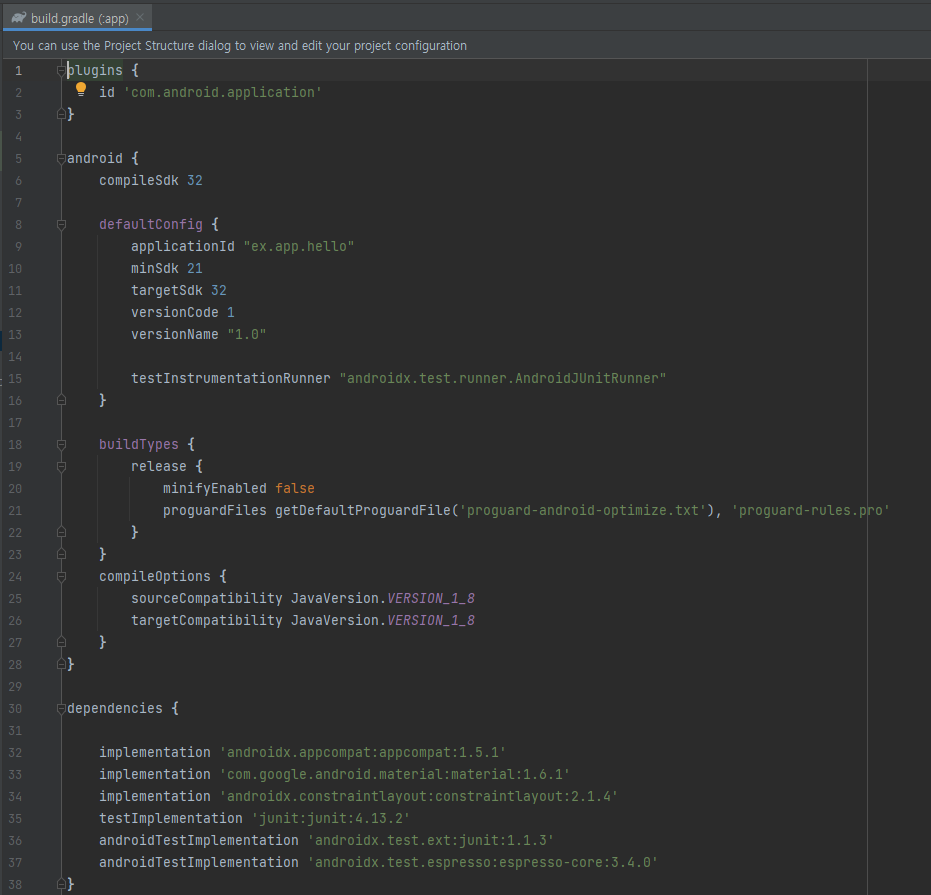Collapse the dependencies block gutter arrow
Viewport: 931px width, 895px height.
[x=60, y=707]
